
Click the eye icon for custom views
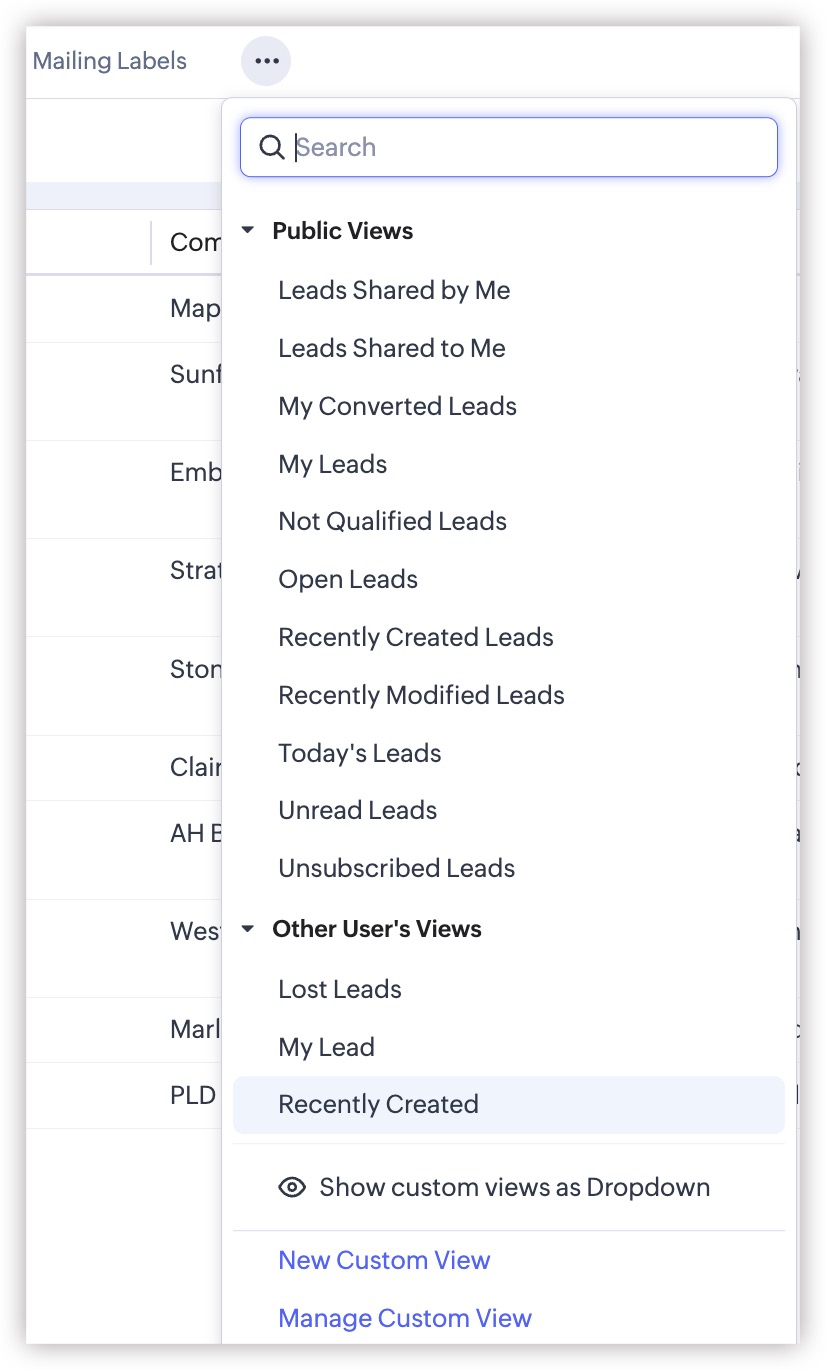coord(292,1188)
